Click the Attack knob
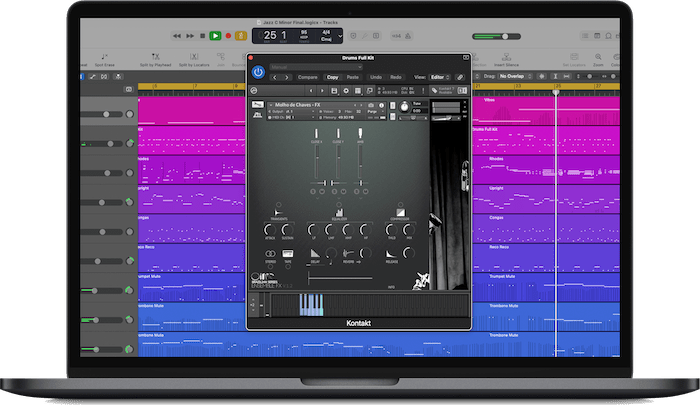Screen dimensions: 700x405 270,230
